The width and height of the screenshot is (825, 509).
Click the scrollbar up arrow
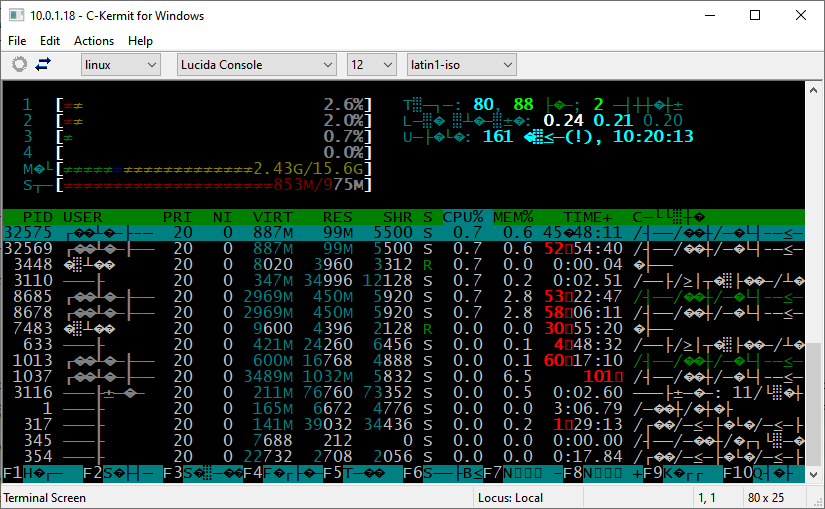coord(813,90)
